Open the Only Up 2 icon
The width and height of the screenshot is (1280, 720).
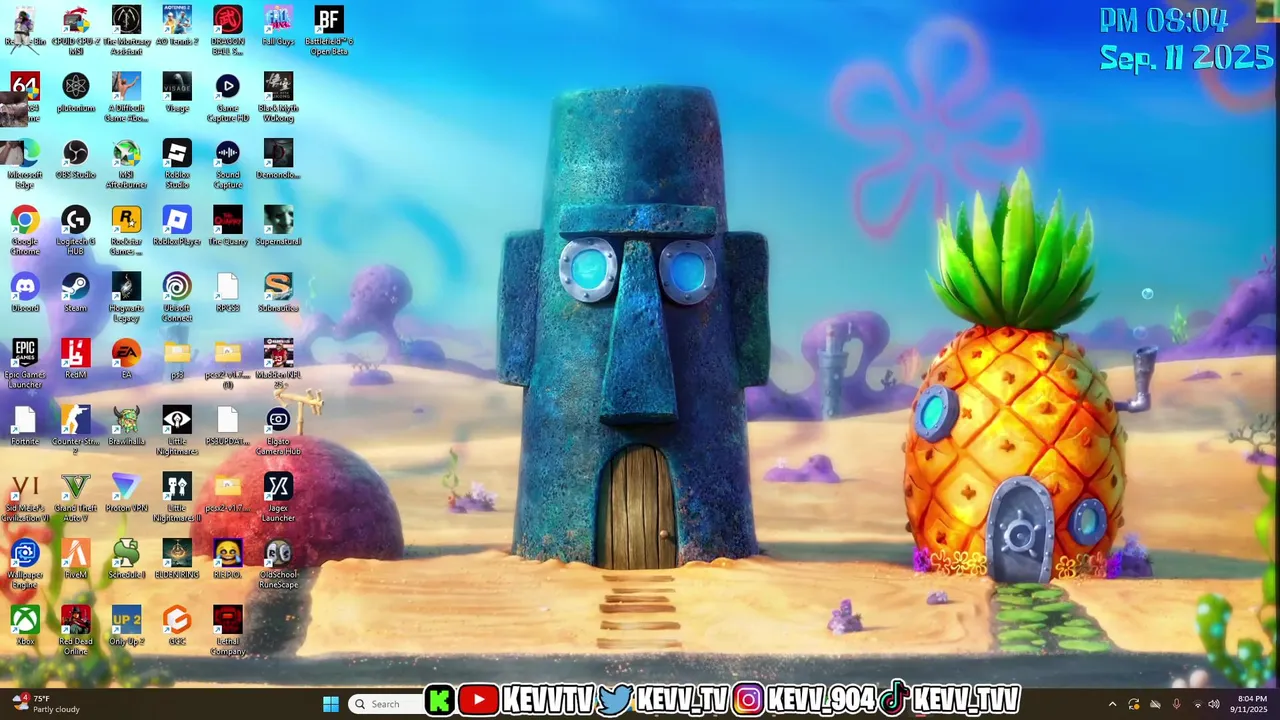(127, 626)
